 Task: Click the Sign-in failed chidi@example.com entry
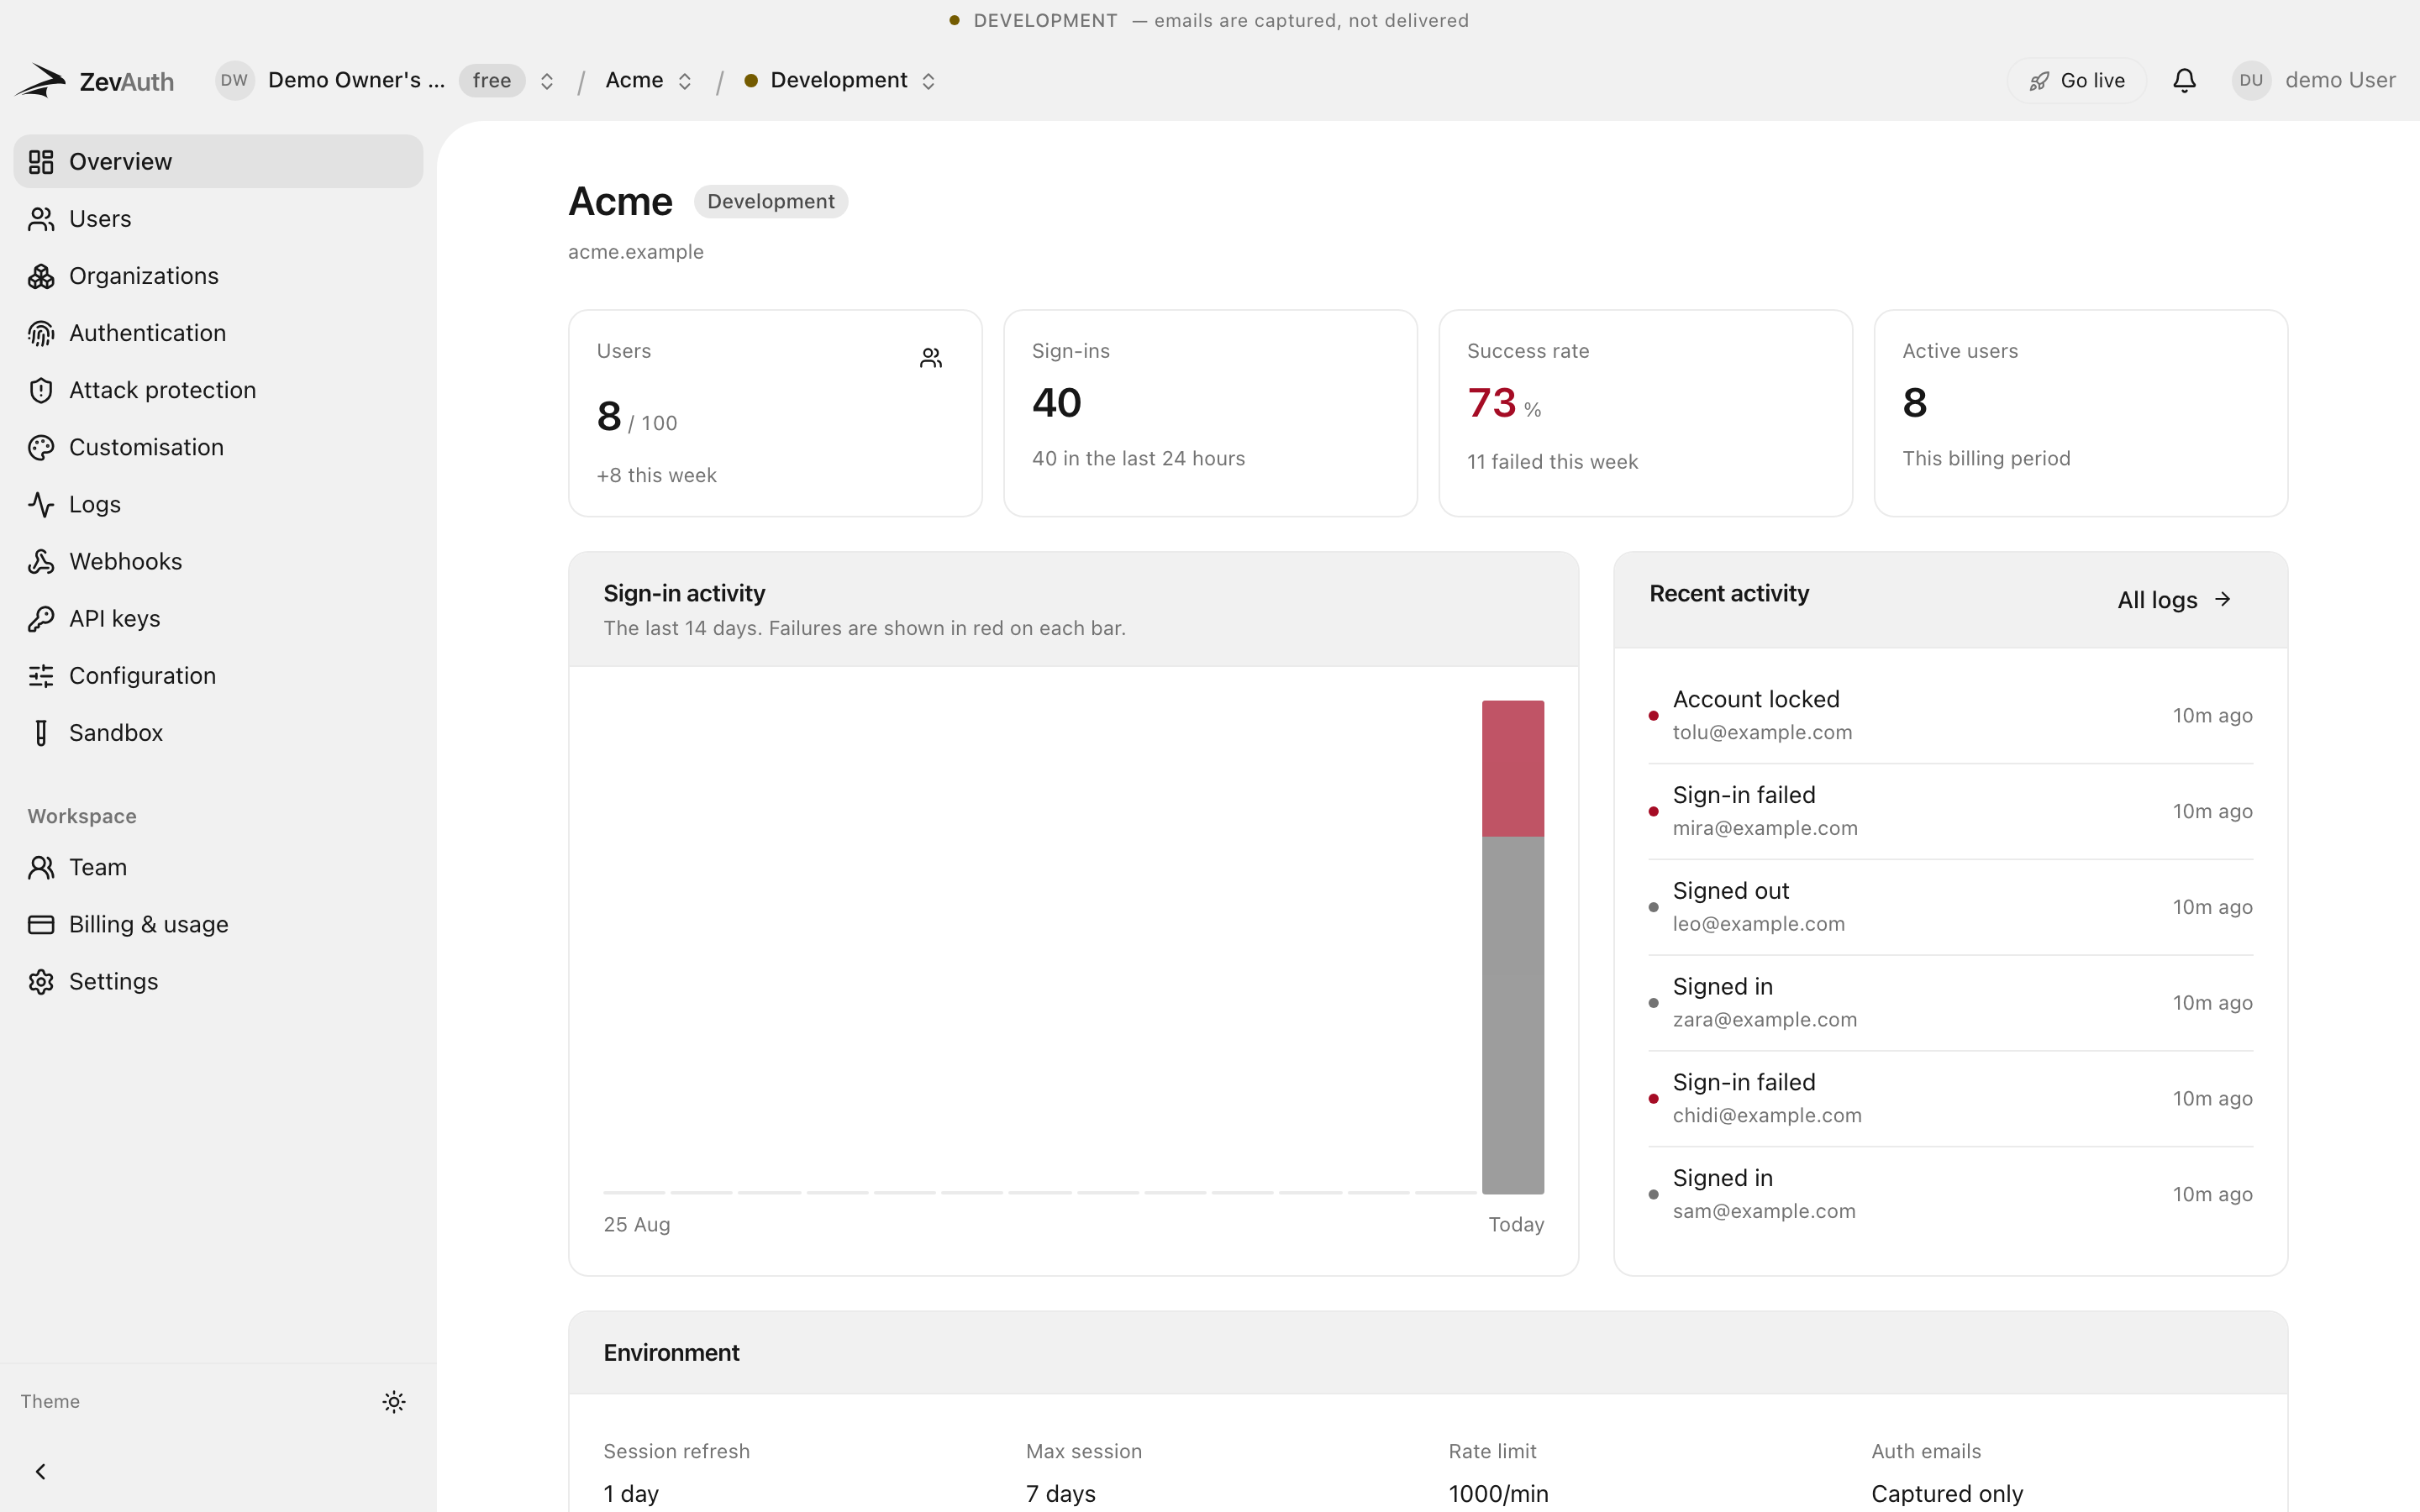click(x=1950, y=1098)
